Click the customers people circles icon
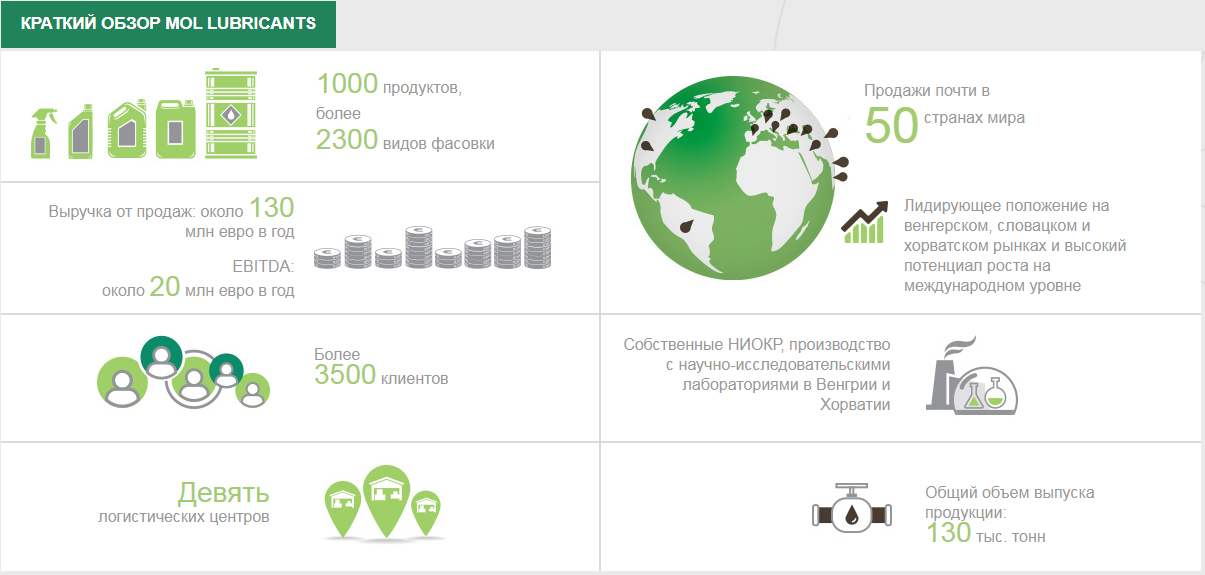 [183, 371]
